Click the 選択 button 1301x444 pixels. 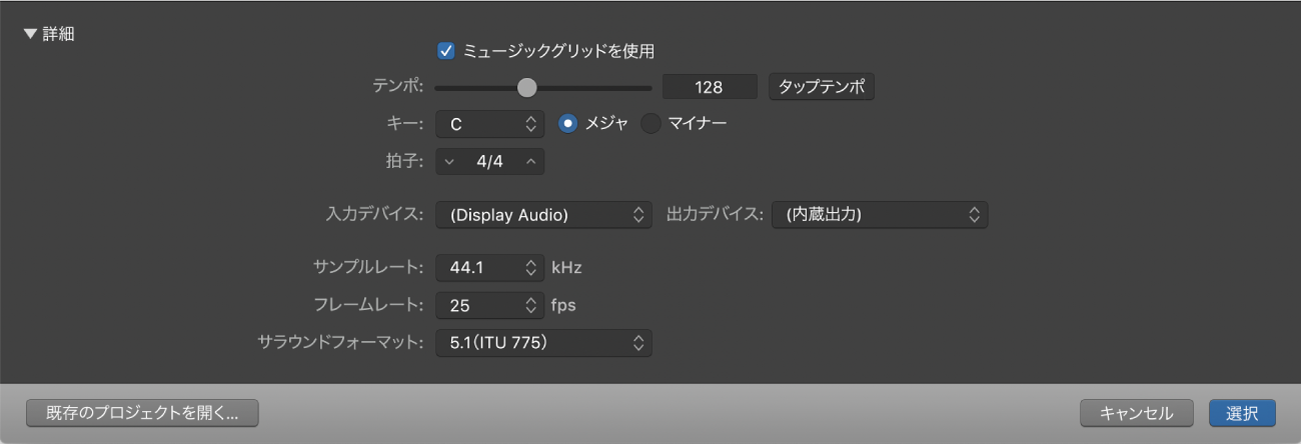coord(1242,413)
